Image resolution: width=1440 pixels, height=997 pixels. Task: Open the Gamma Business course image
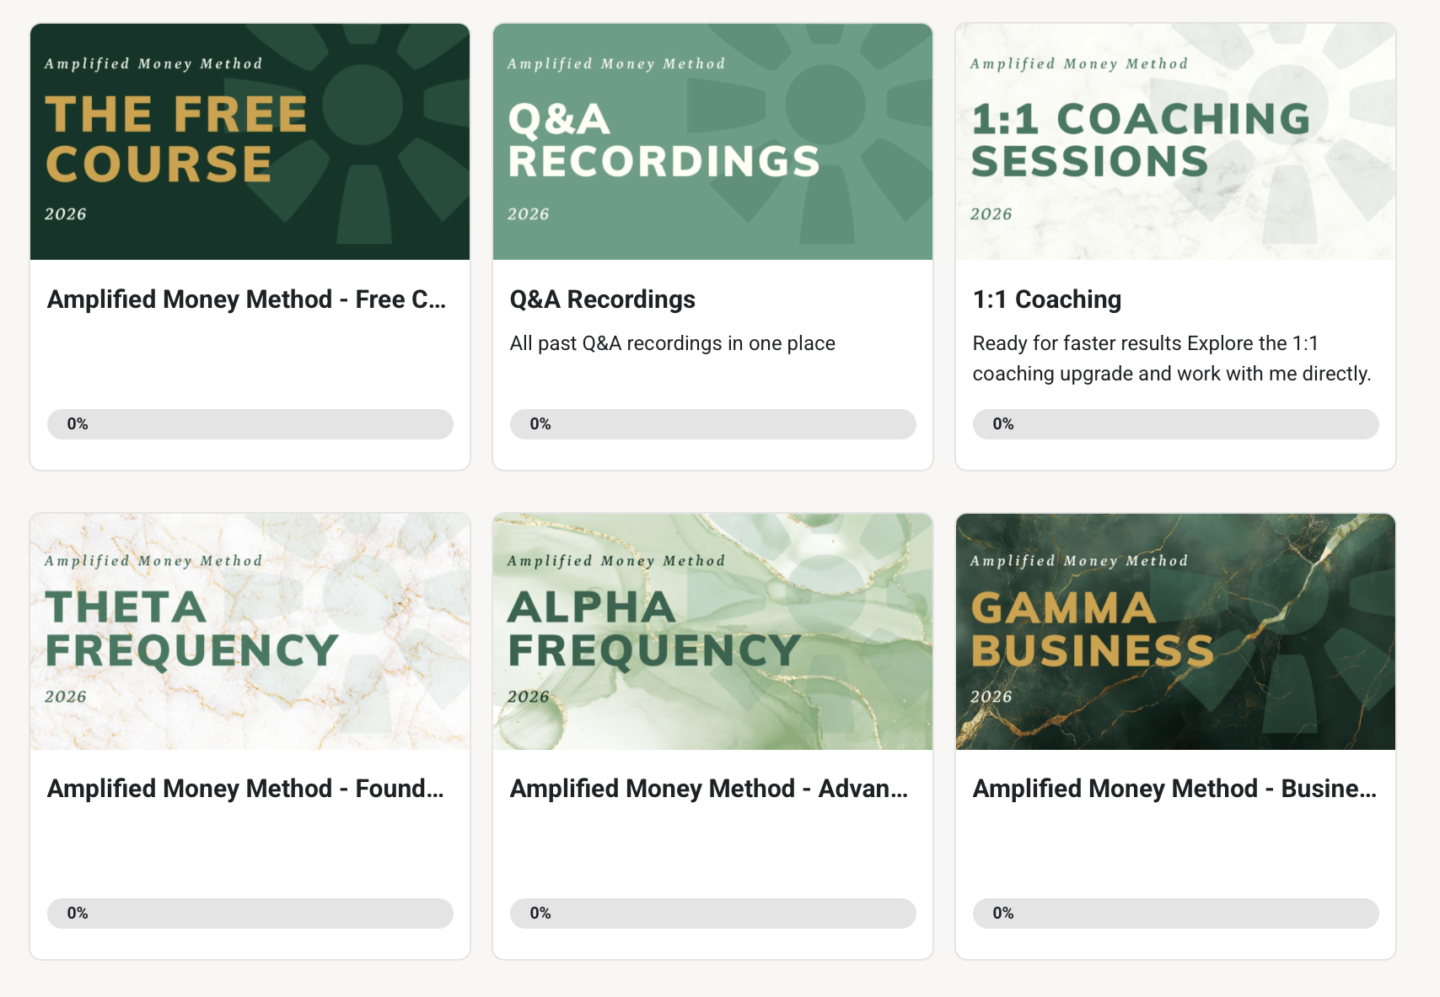(x=1175, y=632)
